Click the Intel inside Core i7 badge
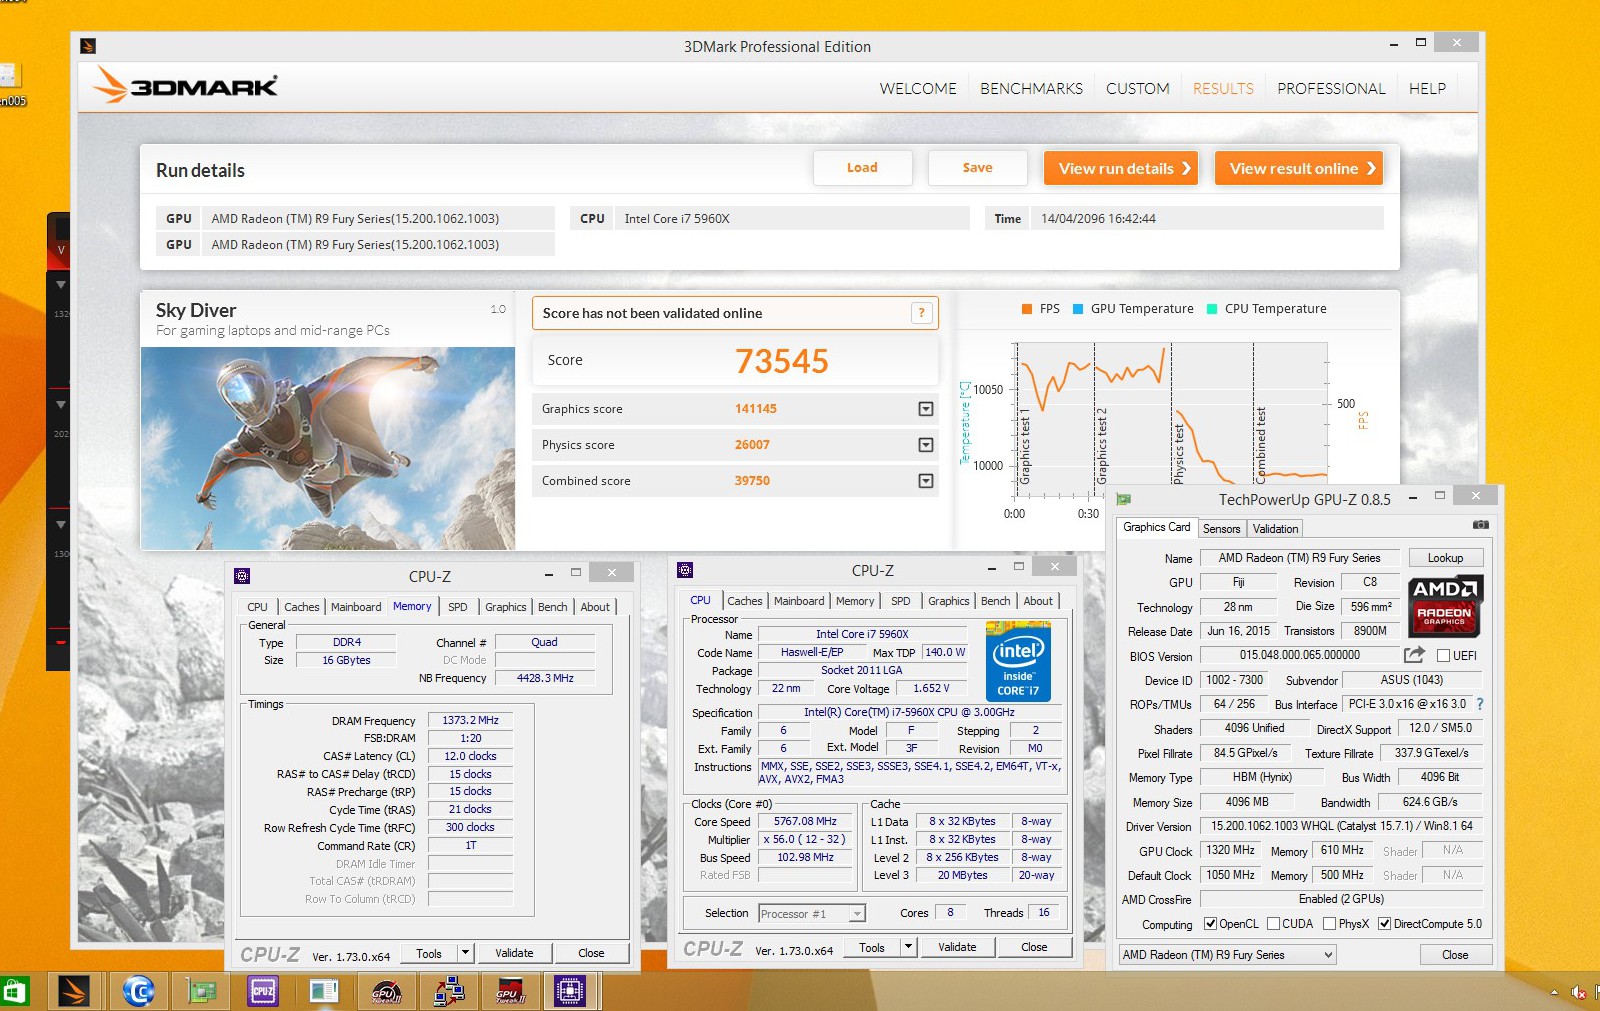Image resolution: width=1600 pixels, height=1011 pixels. pos(1018,661)
